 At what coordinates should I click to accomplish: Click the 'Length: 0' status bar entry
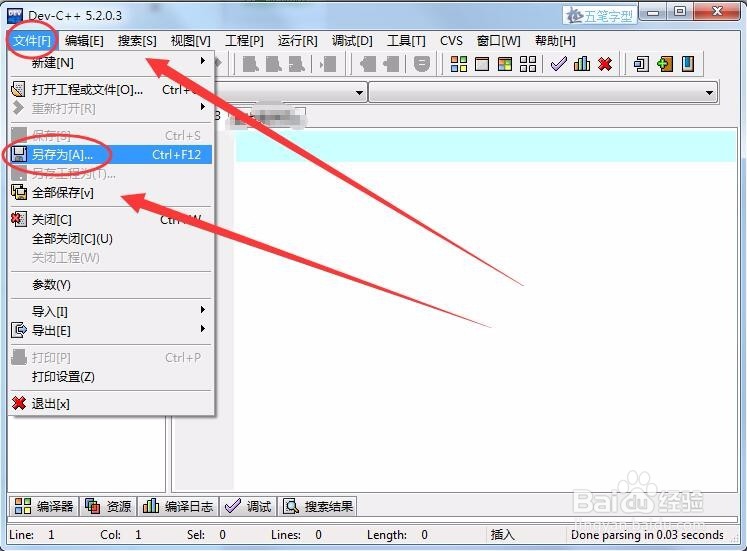point(397,535)
